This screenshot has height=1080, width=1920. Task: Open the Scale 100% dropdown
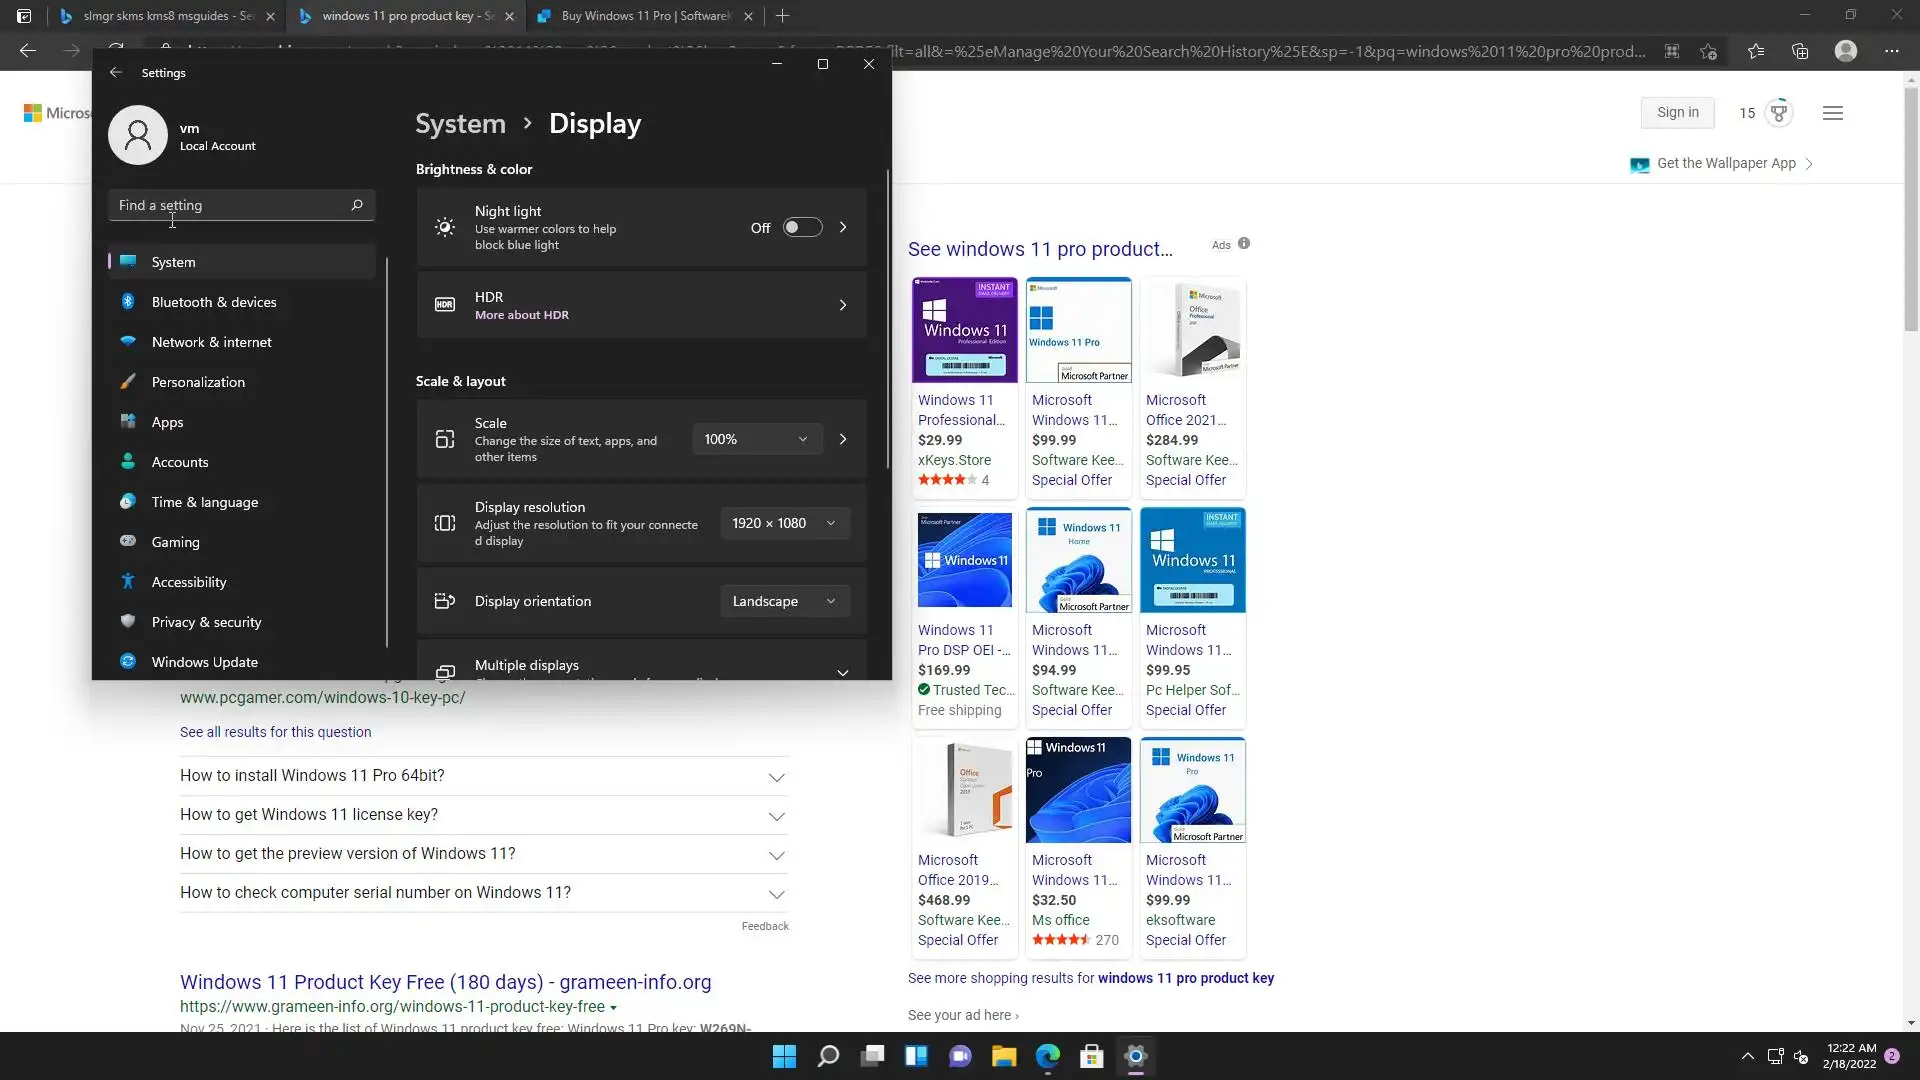coord(756,439)
